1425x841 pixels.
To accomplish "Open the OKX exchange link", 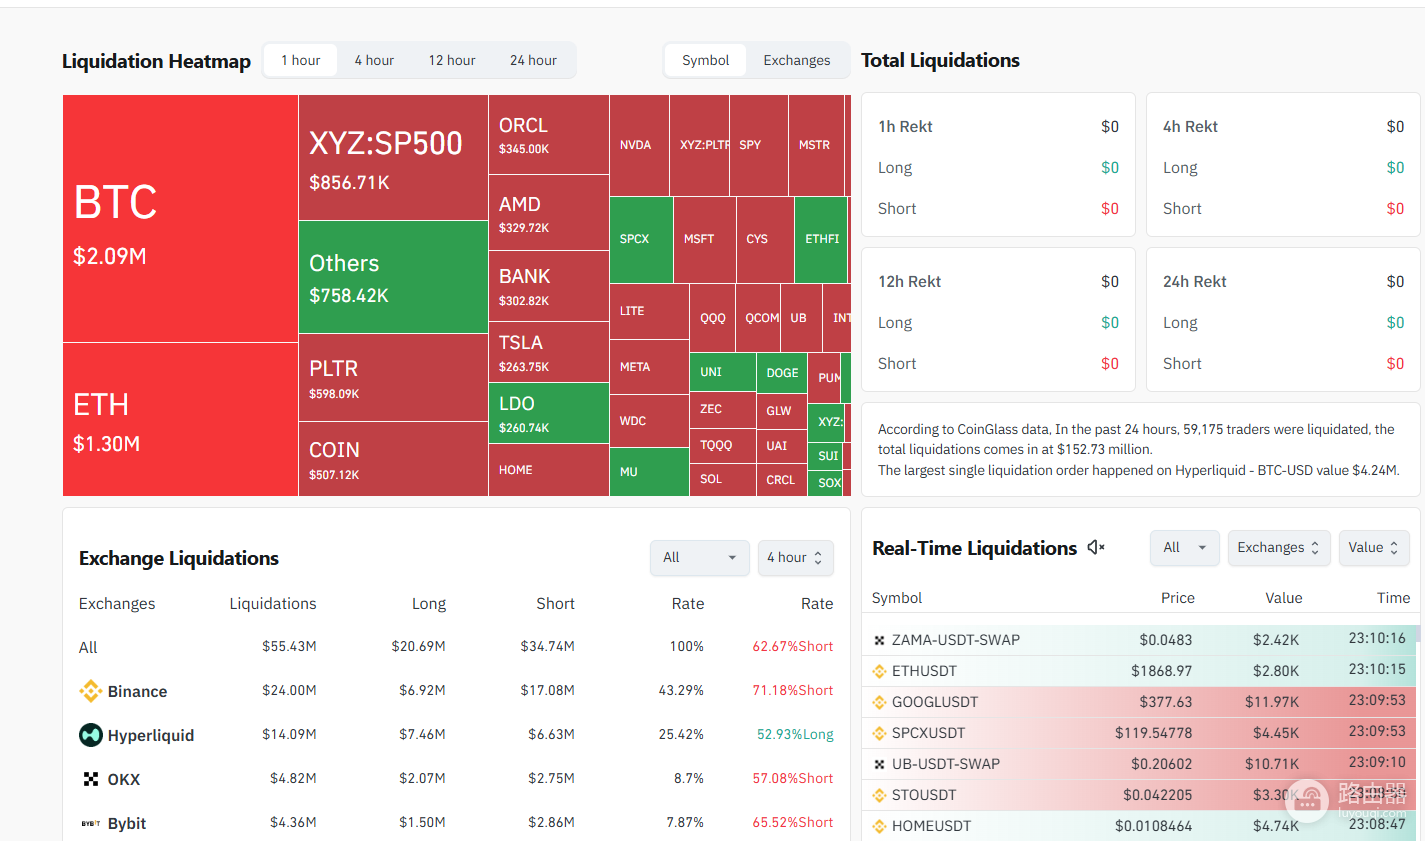I will pos(124,780).
